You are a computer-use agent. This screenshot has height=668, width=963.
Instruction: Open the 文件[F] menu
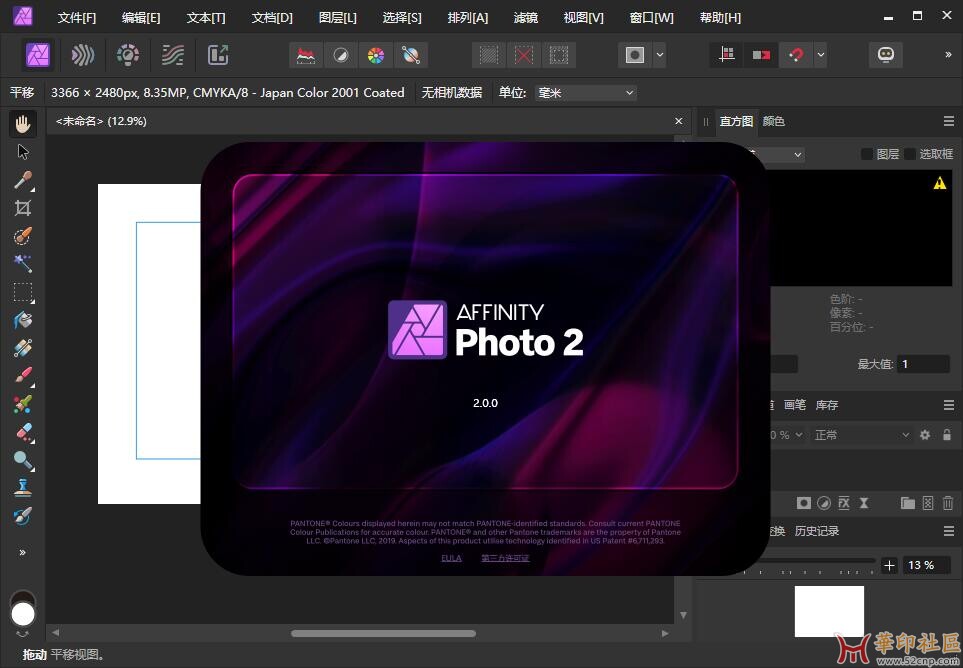coord(77,18)
